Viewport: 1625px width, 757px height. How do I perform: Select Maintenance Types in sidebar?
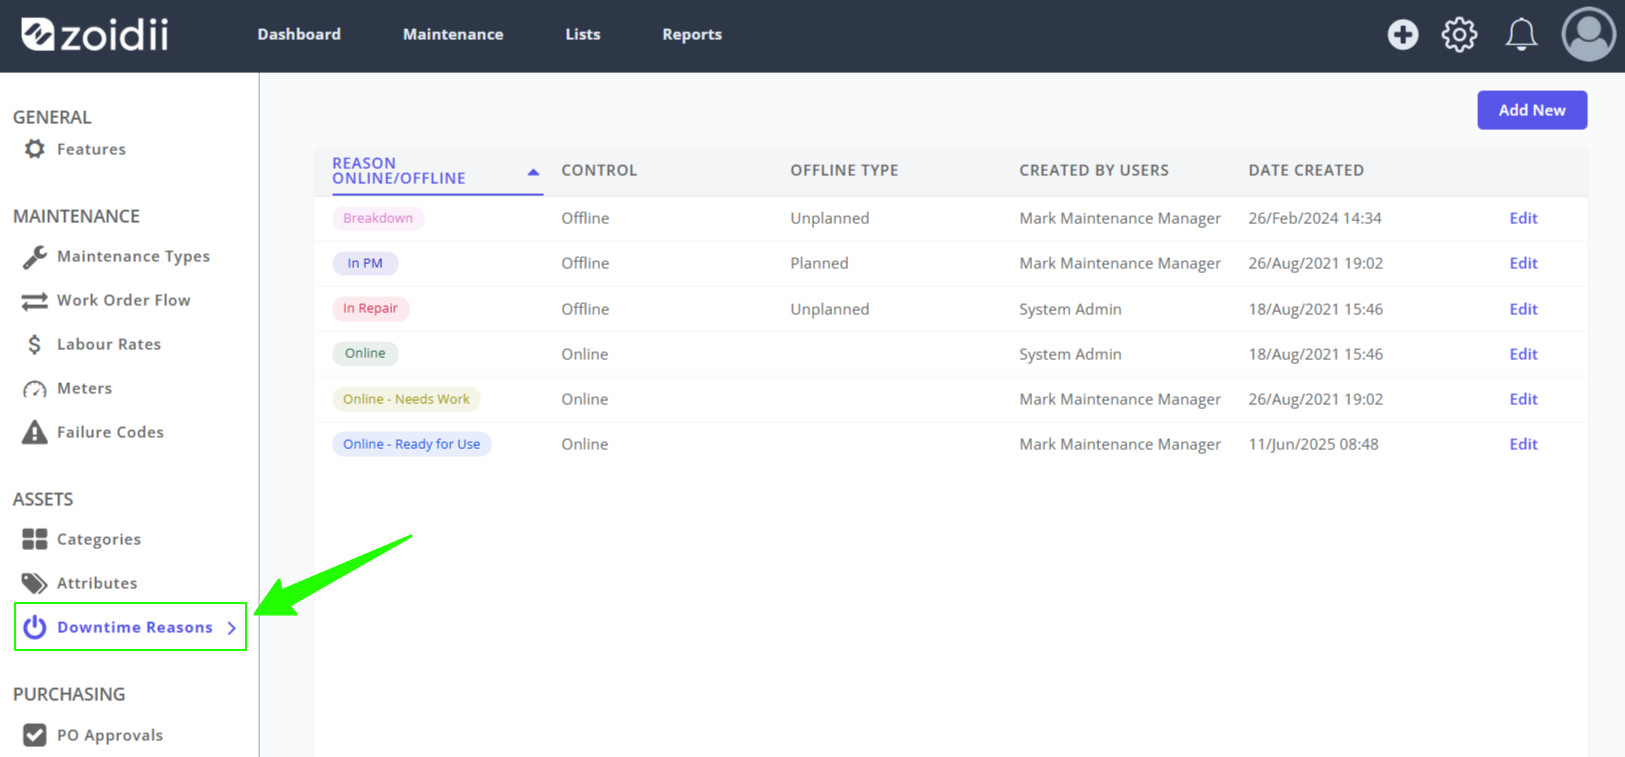coord(133,256)
